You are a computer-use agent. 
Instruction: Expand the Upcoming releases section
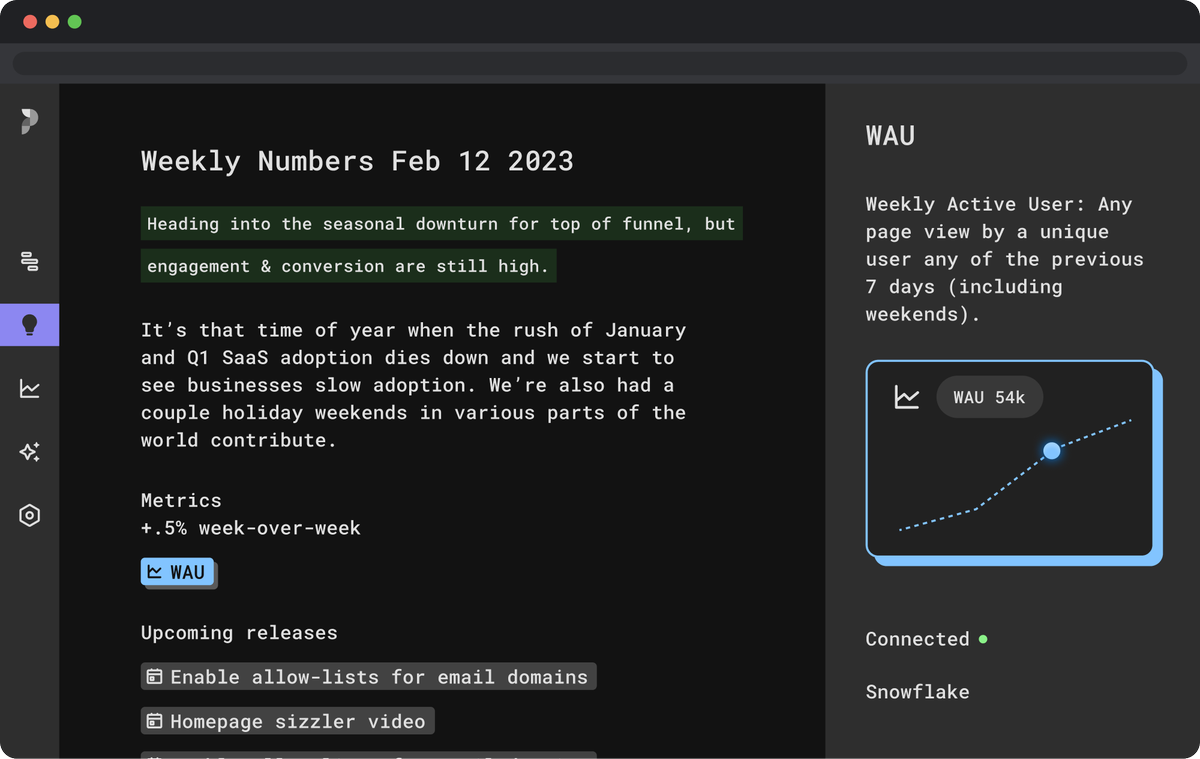coord(238,632)
